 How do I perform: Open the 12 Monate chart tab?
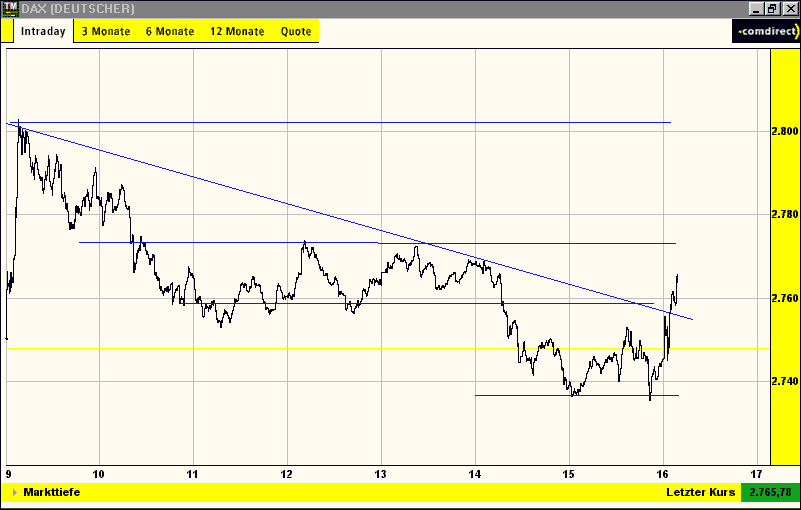237,32
